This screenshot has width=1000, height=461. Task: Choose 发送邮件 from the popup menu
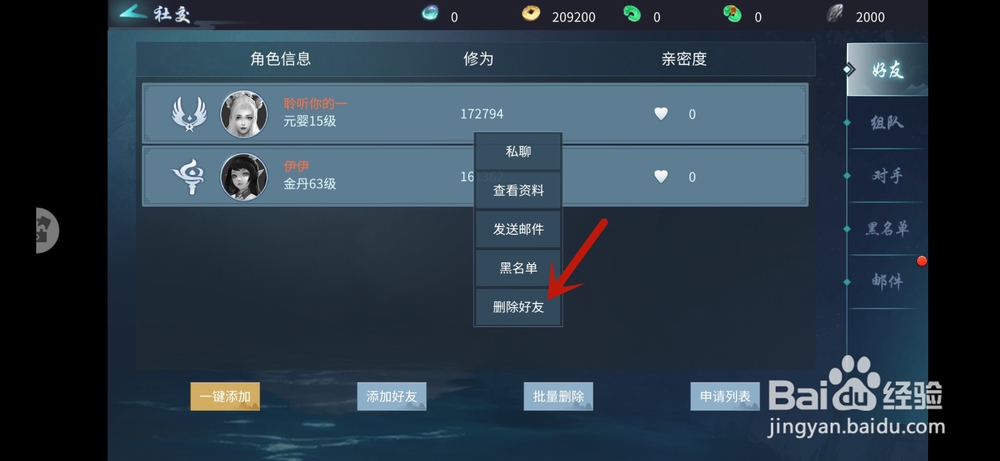[518, 229]
